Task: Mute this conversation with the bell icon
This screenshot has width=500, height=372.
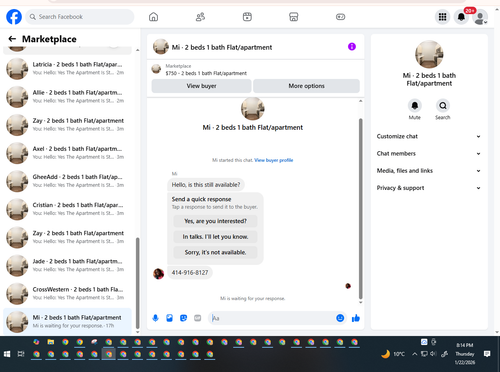Action: click(415, 106)
